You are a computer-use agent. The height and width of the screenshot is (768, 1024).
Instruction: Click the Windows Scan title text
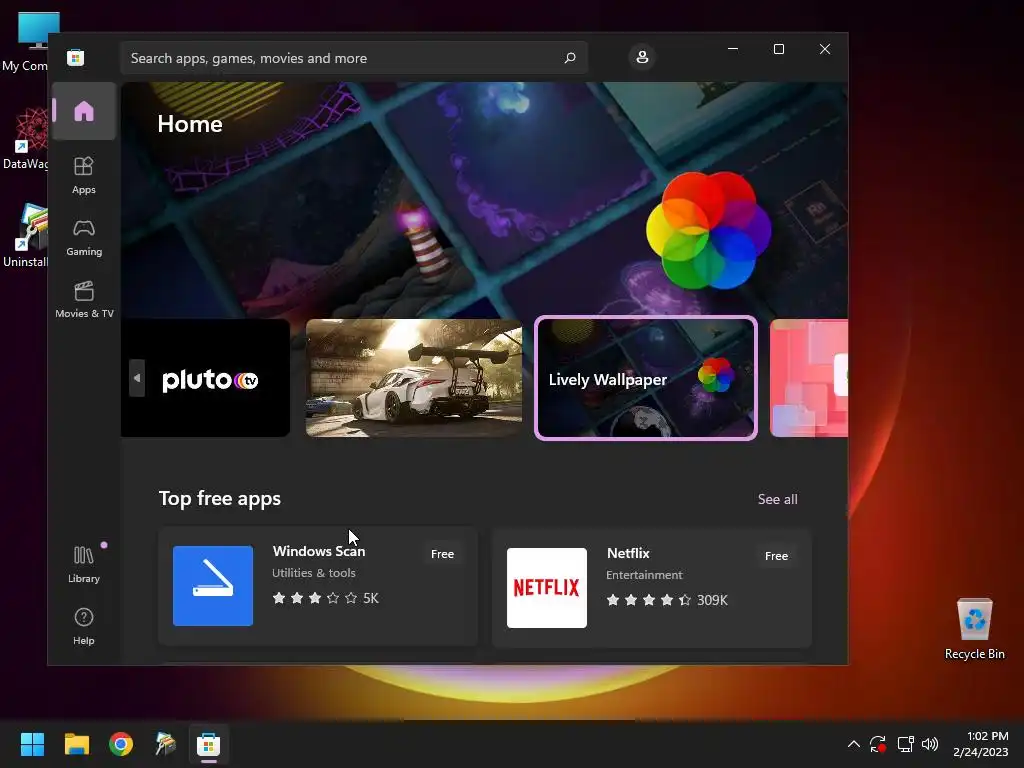319,551
